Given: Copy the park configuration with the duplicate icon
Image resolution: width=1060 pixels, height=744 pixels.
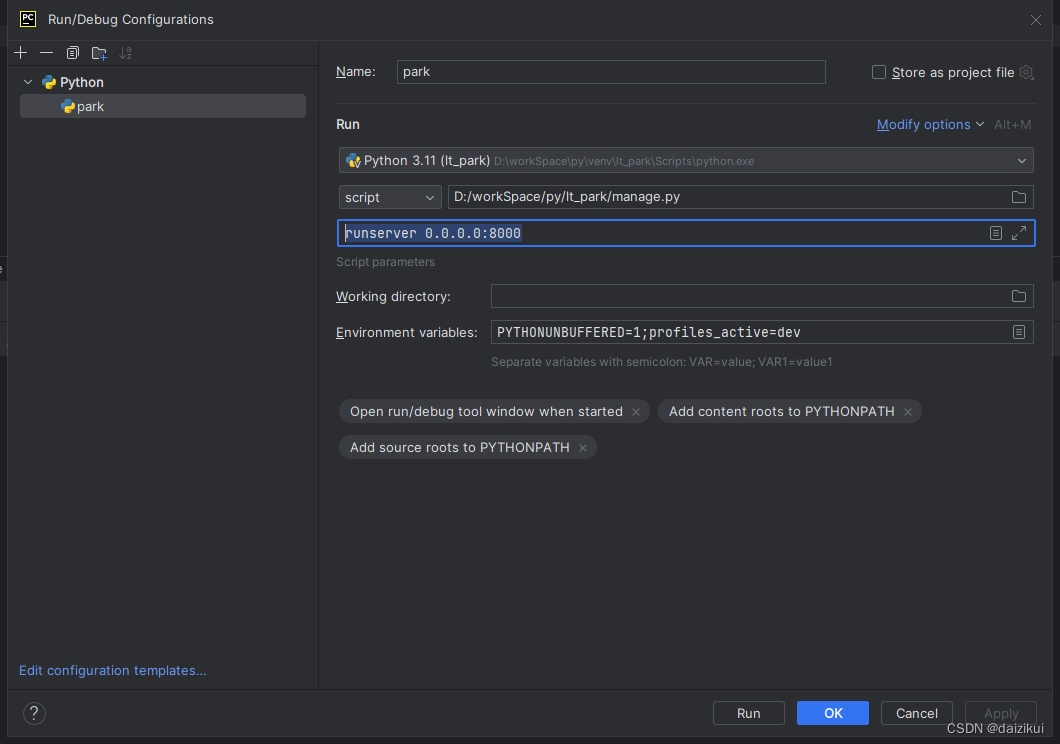Looking at the screenshot, I should 72,53.
